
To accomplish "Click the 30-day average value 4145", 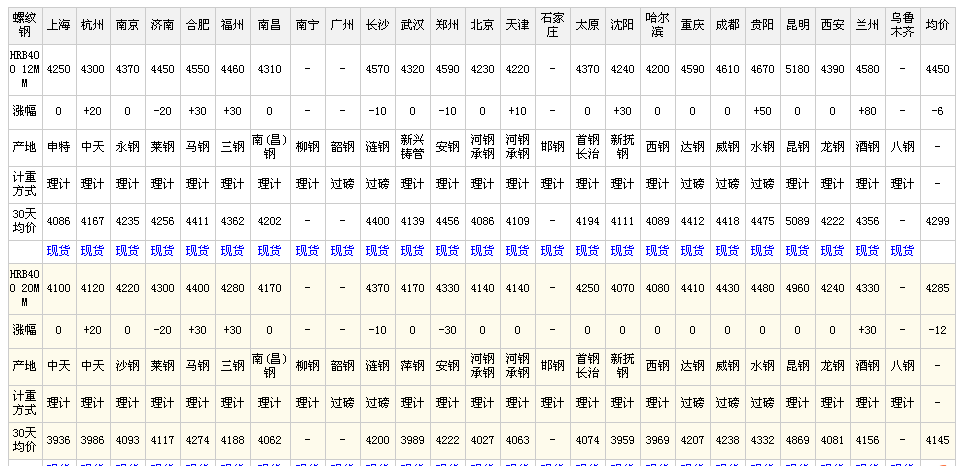I will [x=937, y=440].
